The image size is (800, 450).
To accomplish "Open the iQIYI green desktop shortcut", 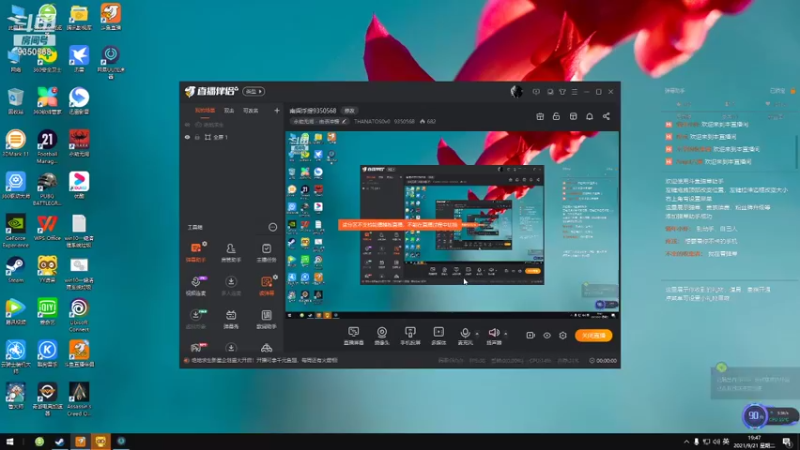I will pos(47,312).
